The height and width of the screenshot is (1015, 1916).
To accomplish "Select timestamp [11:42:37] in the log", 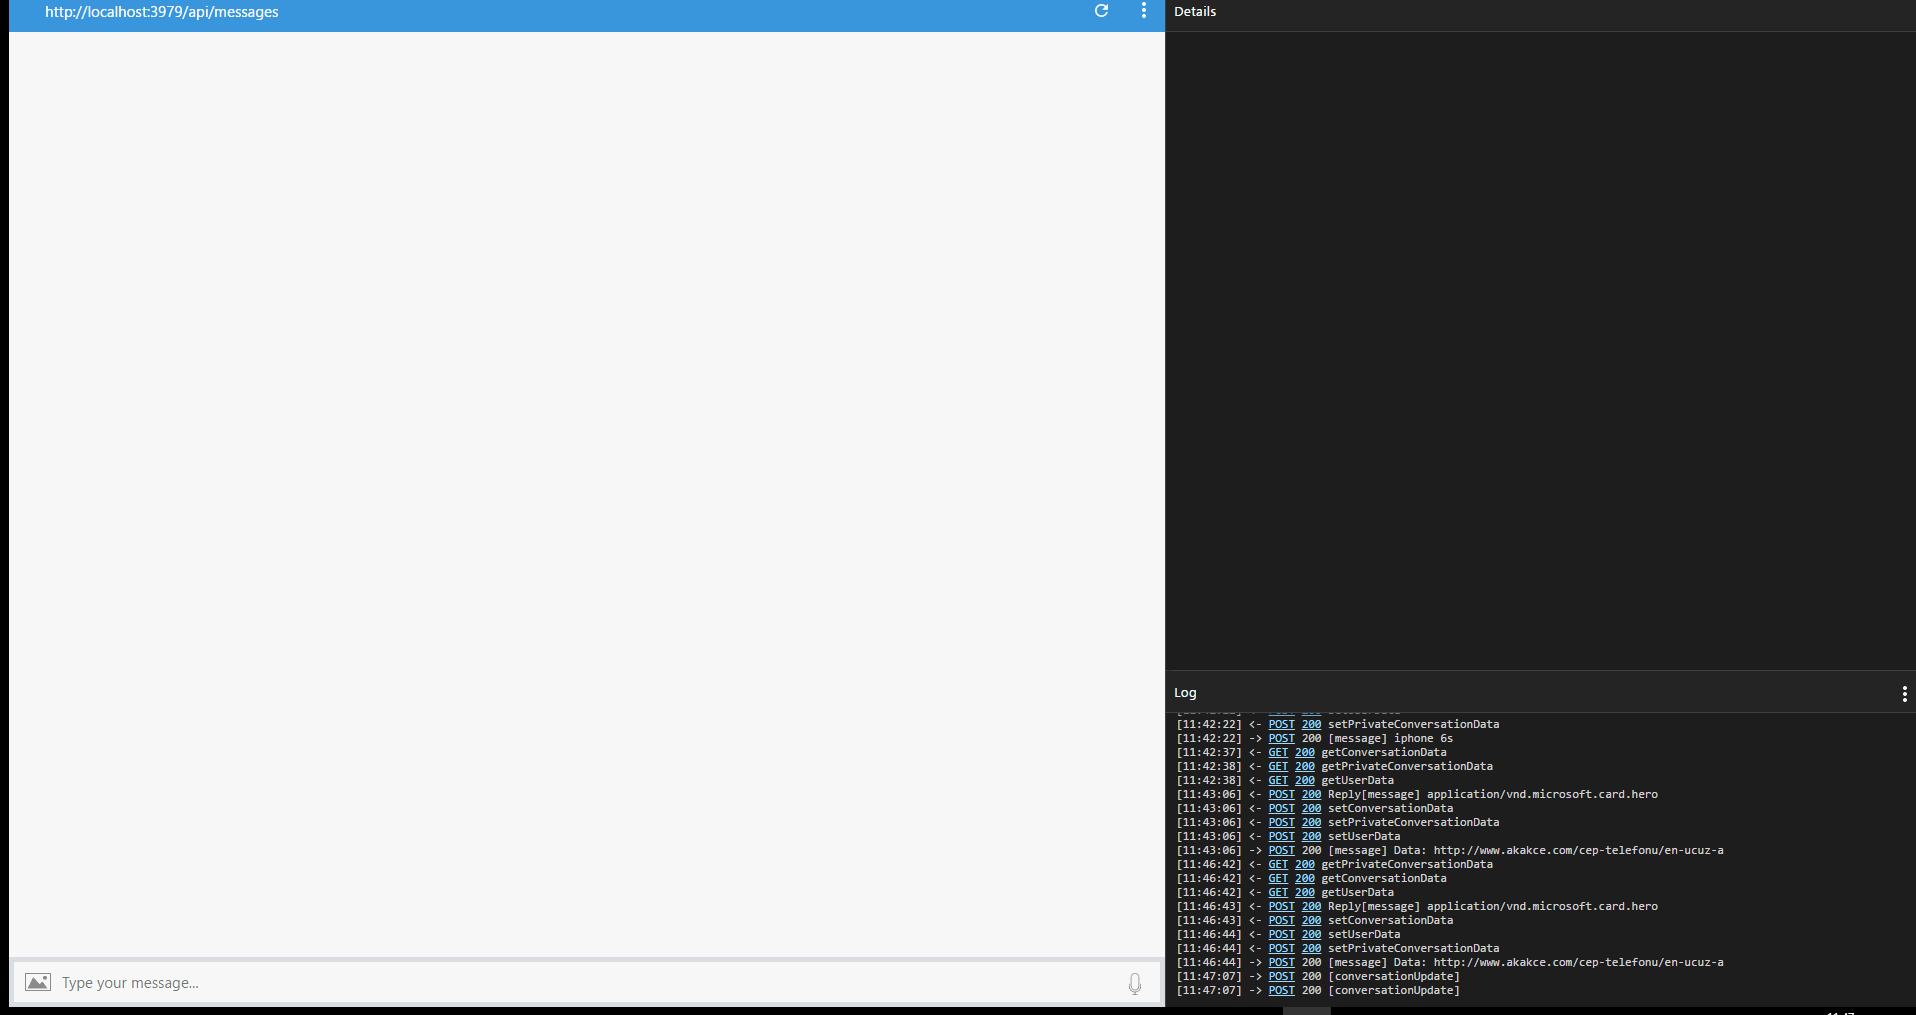I will [x=1209, y=752].
